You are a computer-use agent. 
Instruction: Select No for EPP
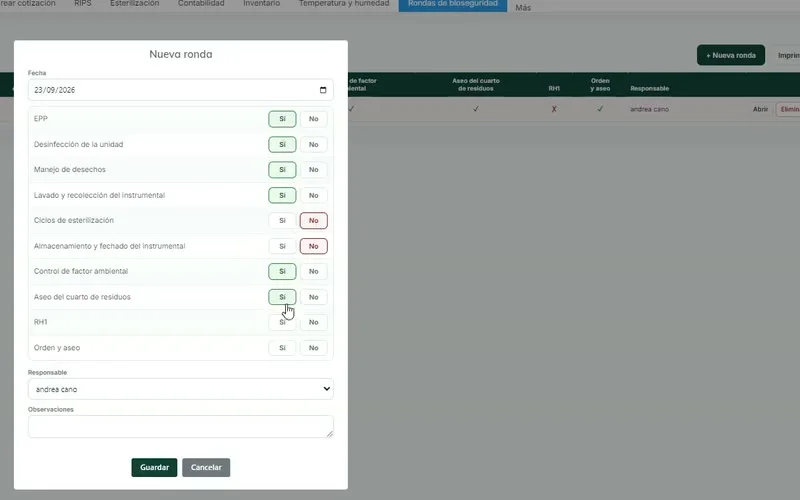tap(313, 119)
